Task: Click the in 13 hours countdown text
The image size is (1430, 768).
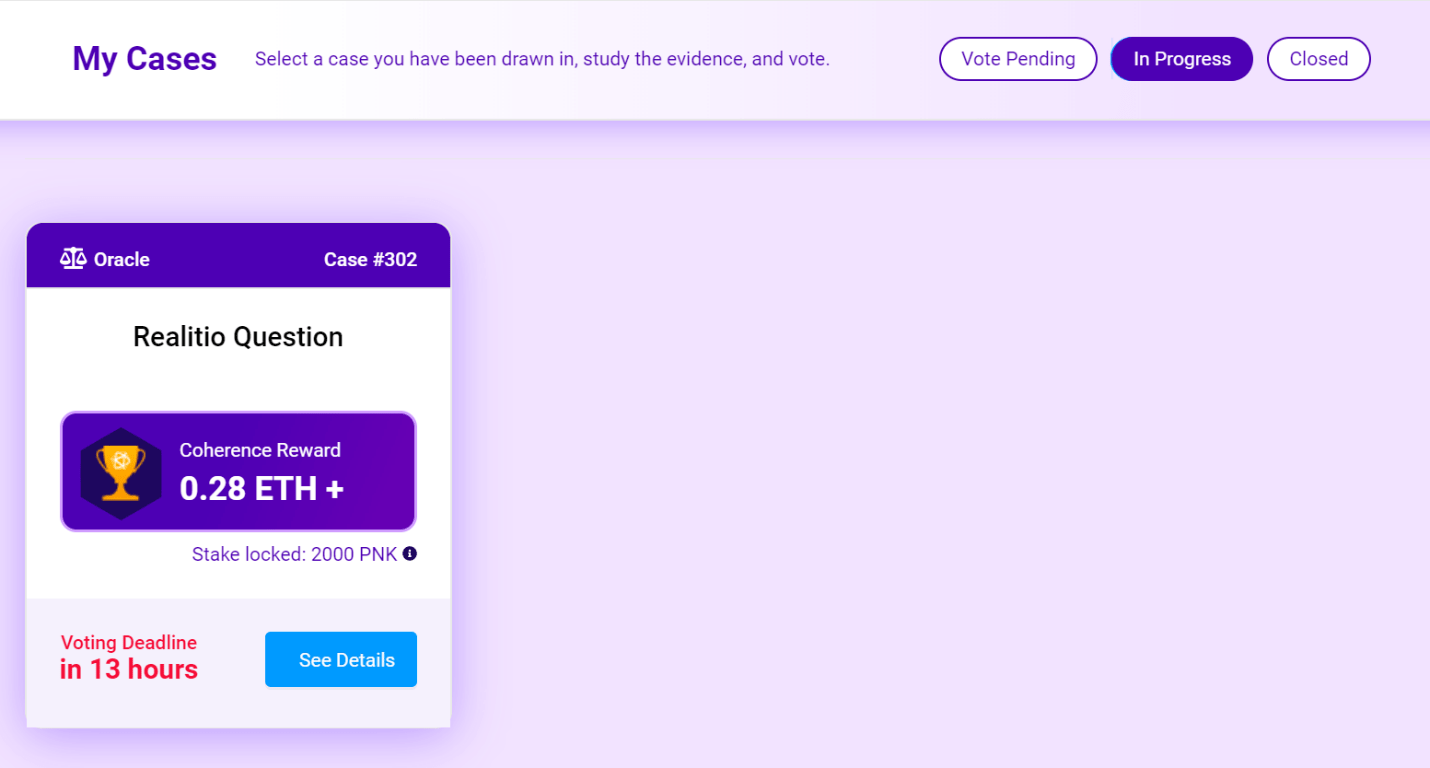Action: click(128, 669)
